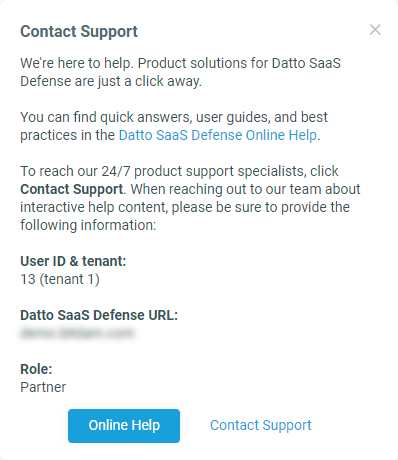Image resolution: width=398 pixels, height=460 pixels.
Task: Click the Contact Support dialog title
Action: coord(79,32)
